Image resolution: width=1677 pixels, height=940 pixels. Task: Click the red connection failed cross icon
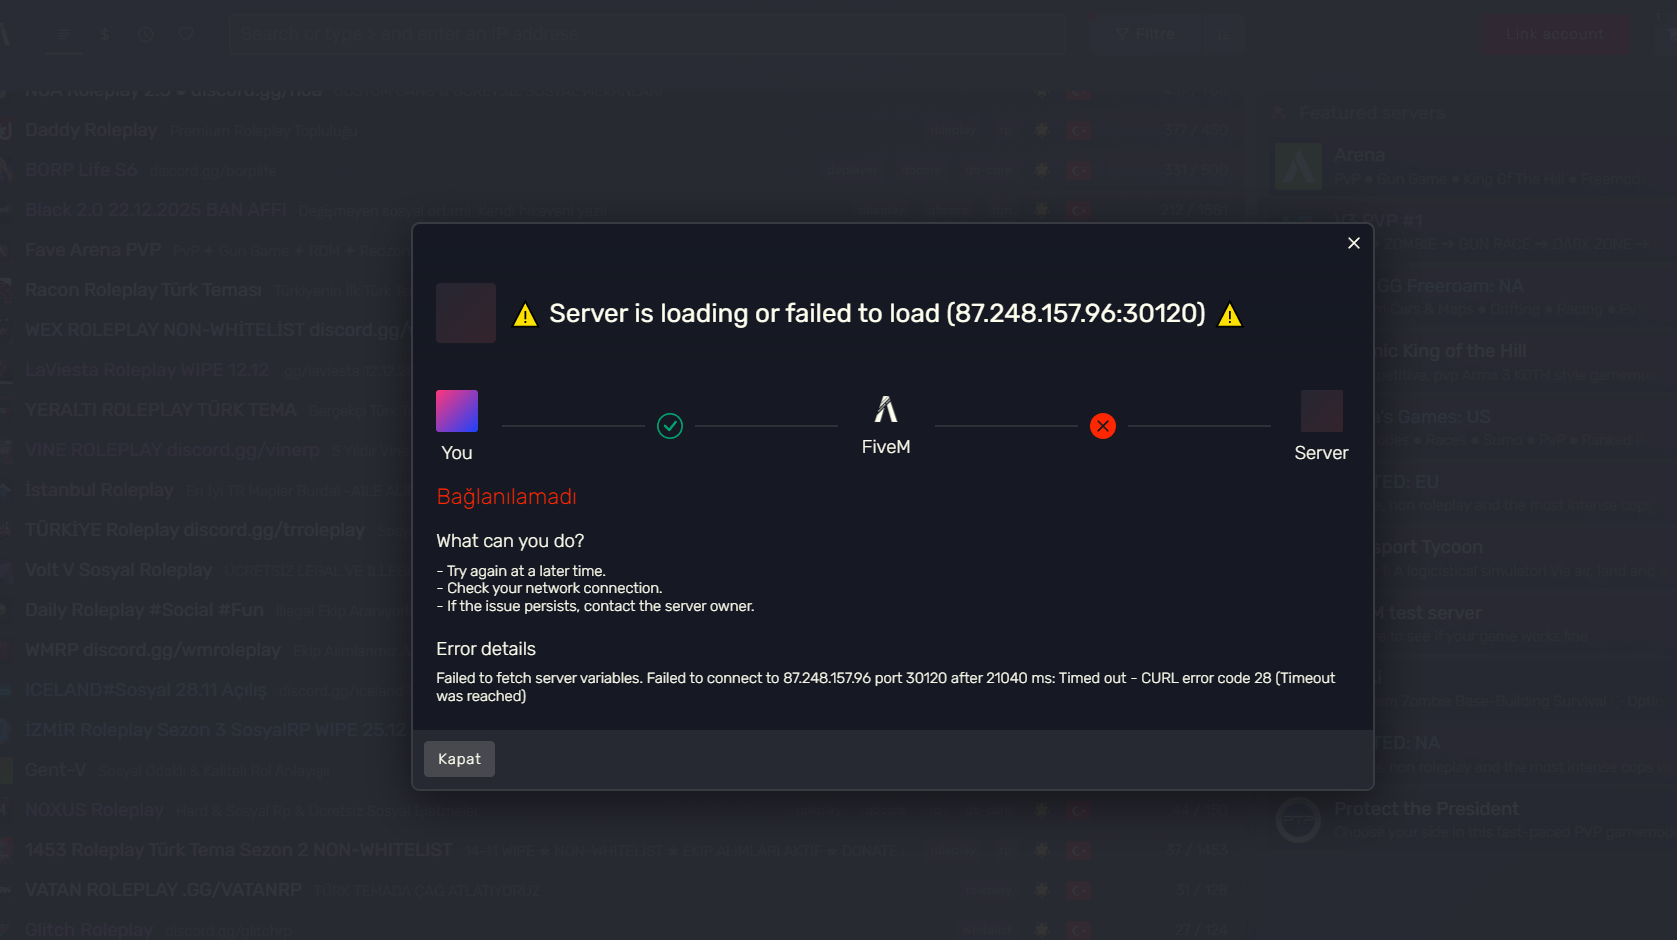pyautogui.click(x=1103, y=426)
